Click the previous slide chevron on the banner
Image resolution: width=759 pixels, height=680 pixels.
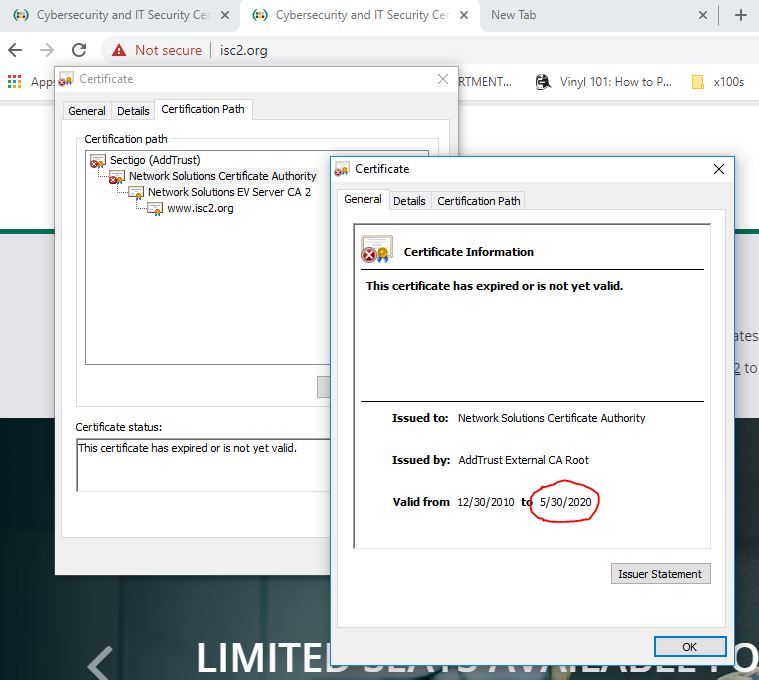coord(99,661)
